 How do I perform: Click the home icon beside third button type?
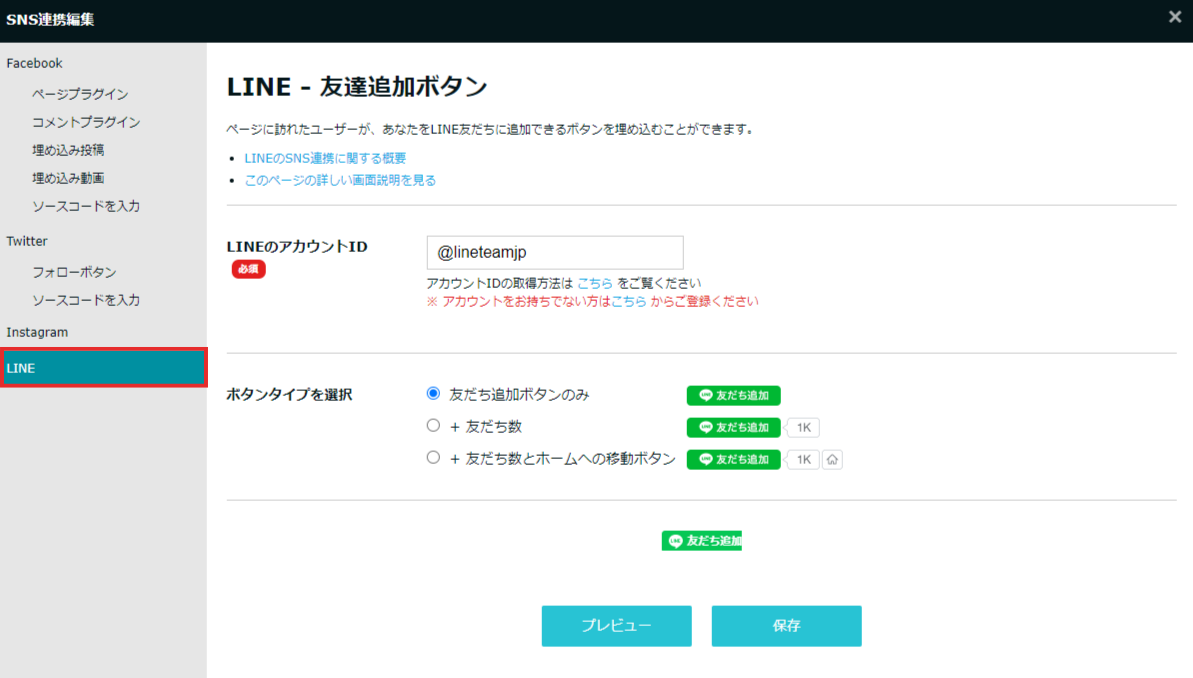tap(832, 460)
